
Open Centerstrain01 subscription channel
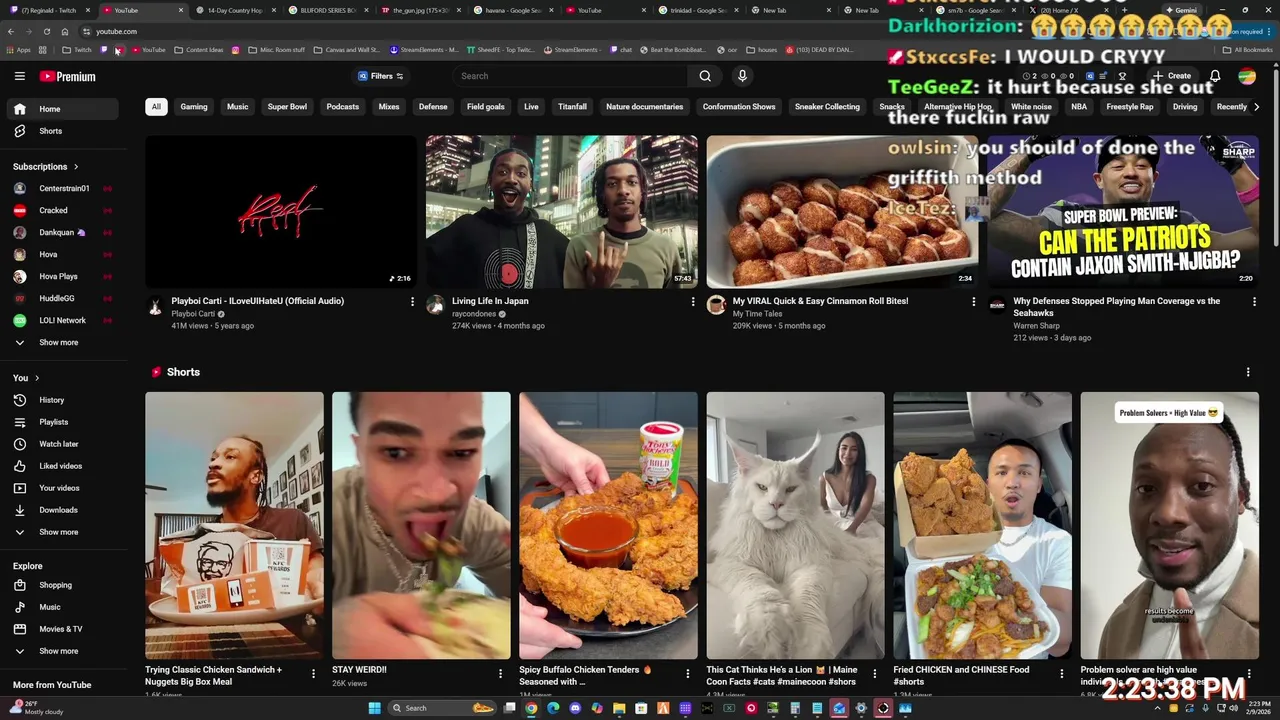pyautogui.click(x=62, y=188)
